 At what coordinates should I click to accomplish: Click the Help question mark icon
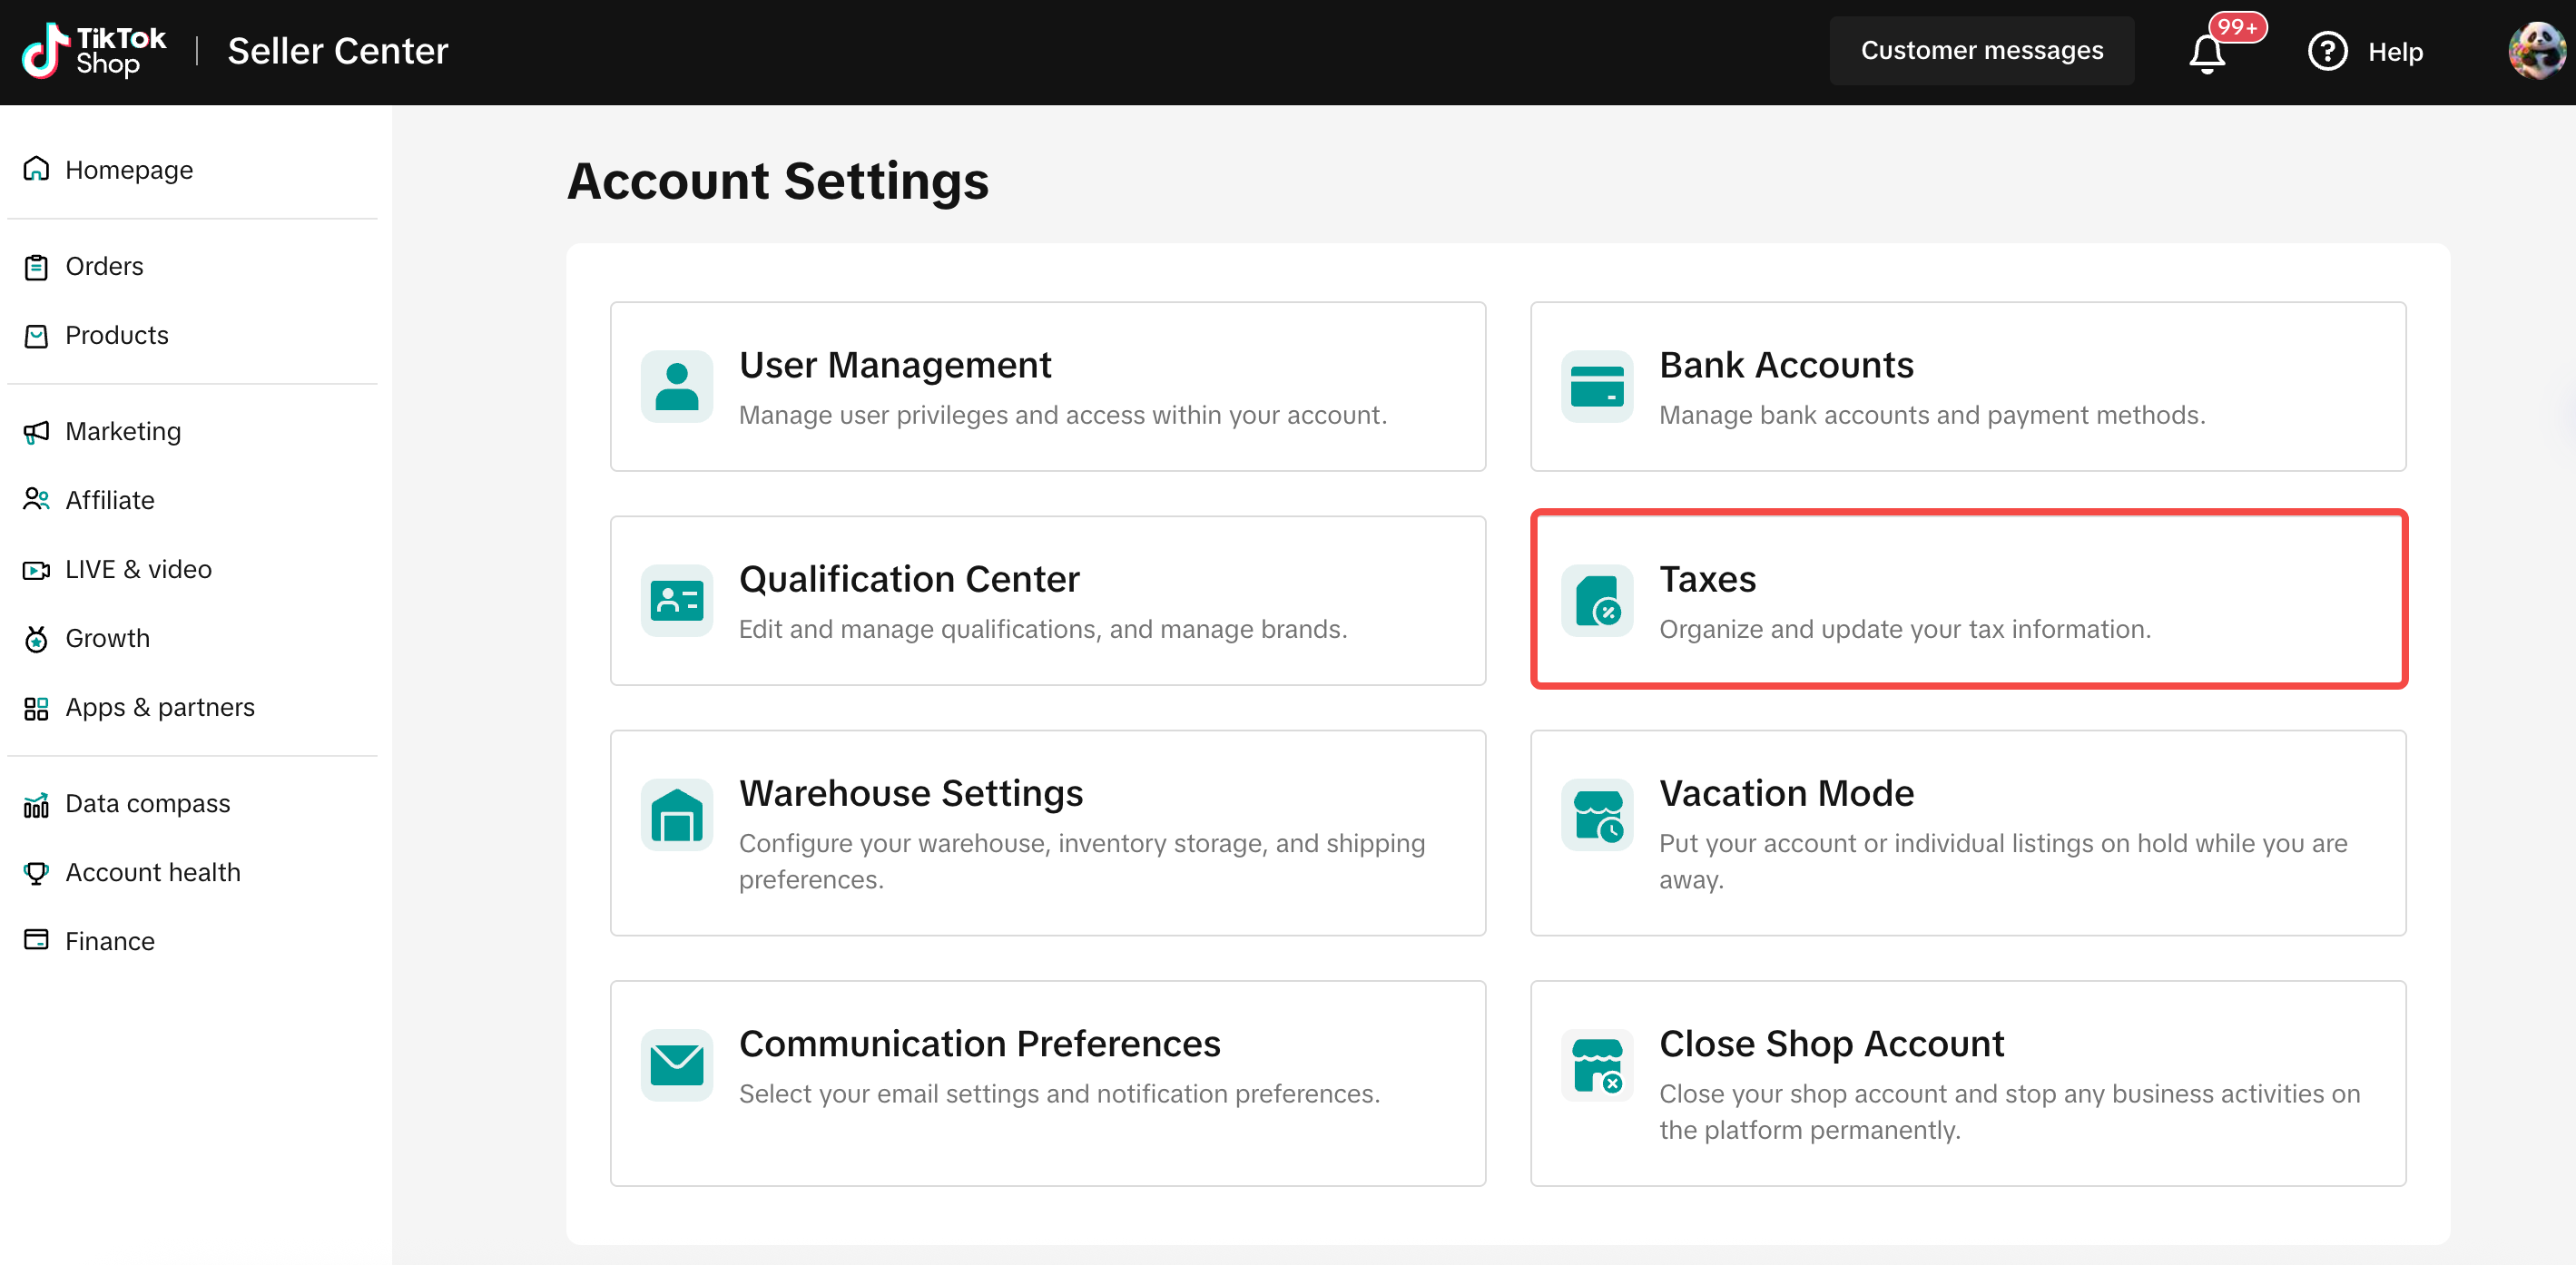pyautogui.click(x=2327, y=52)
